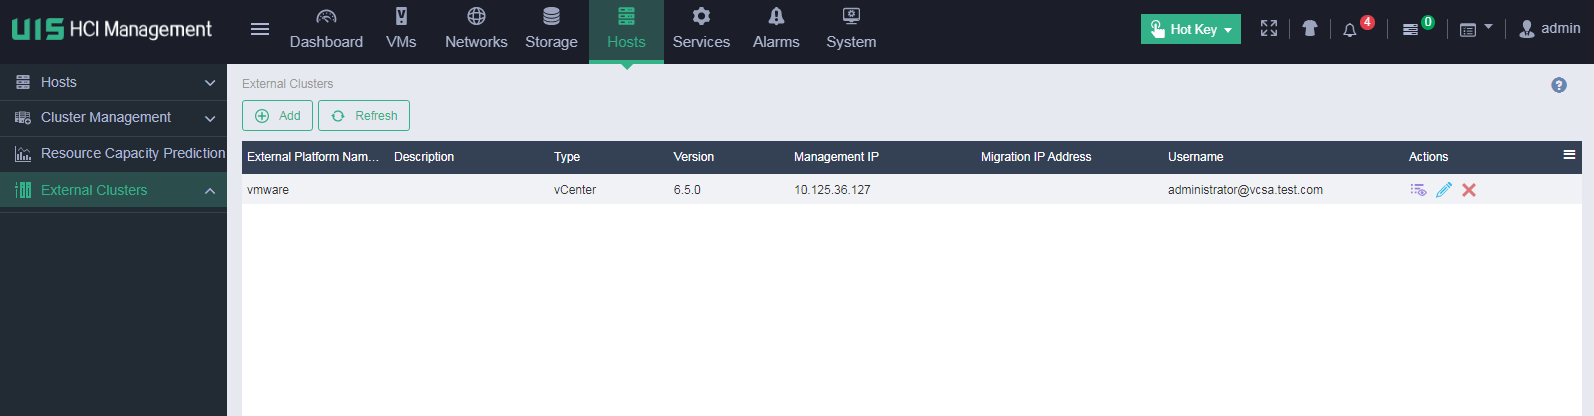Click the Hosts sidebar server icon

(23, 82)
